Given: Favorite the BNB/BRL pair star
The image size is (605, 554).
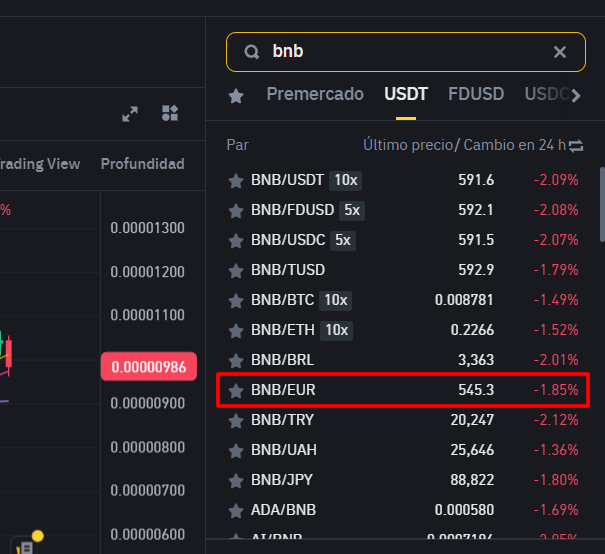Looking at the screenshot, I should tap(236, 360).
